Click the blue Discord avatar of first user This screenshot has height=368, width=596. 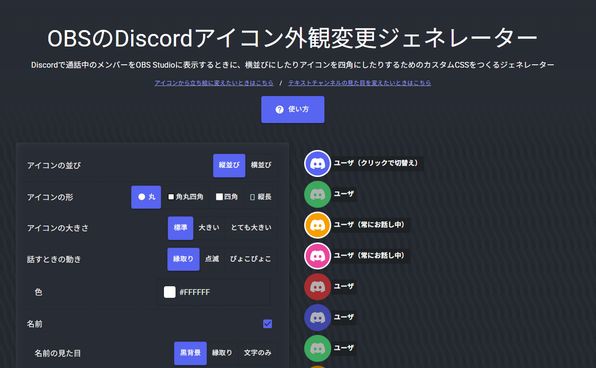(317, 163)
